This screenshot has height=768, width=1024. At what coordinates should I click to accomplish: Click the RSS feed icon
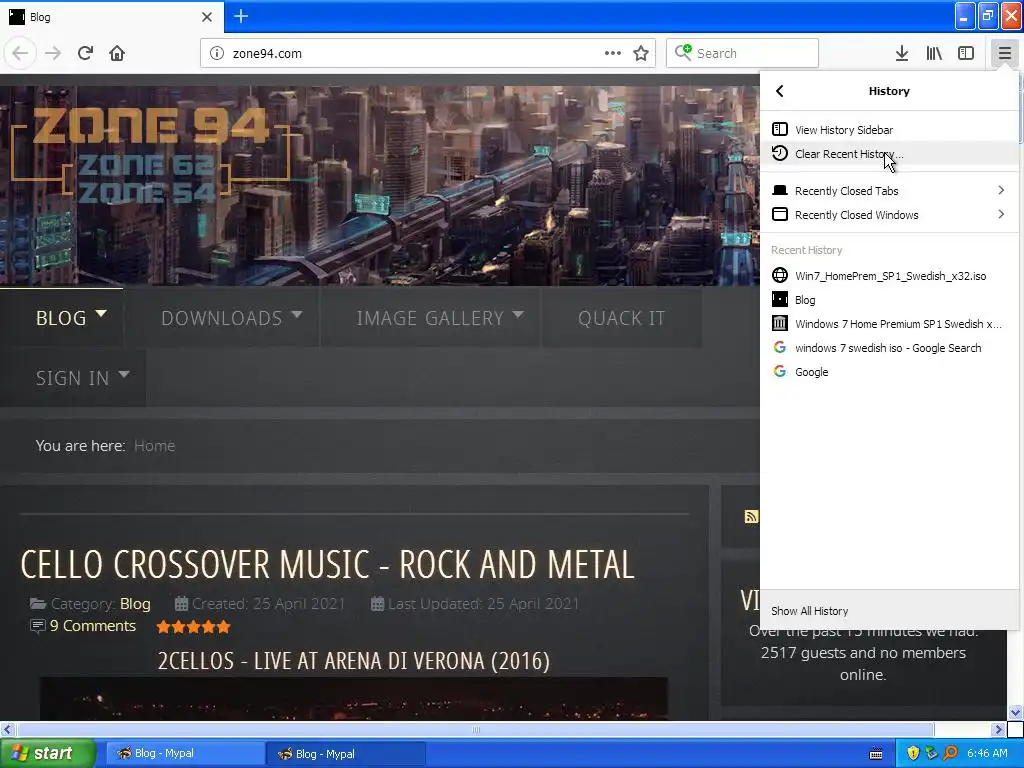point(751,517)
